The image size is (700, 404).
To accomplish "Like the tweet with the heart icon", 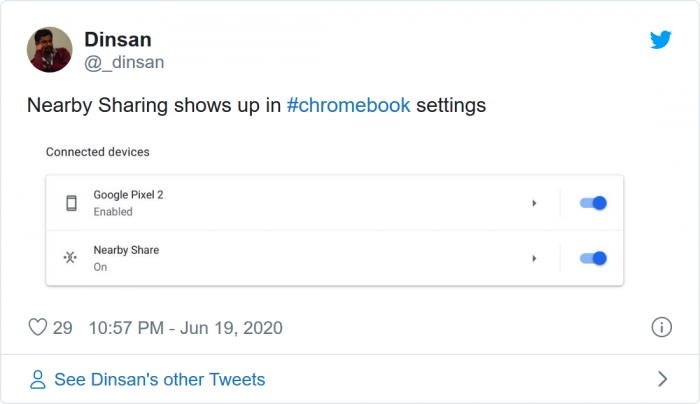I will (37, 327).
